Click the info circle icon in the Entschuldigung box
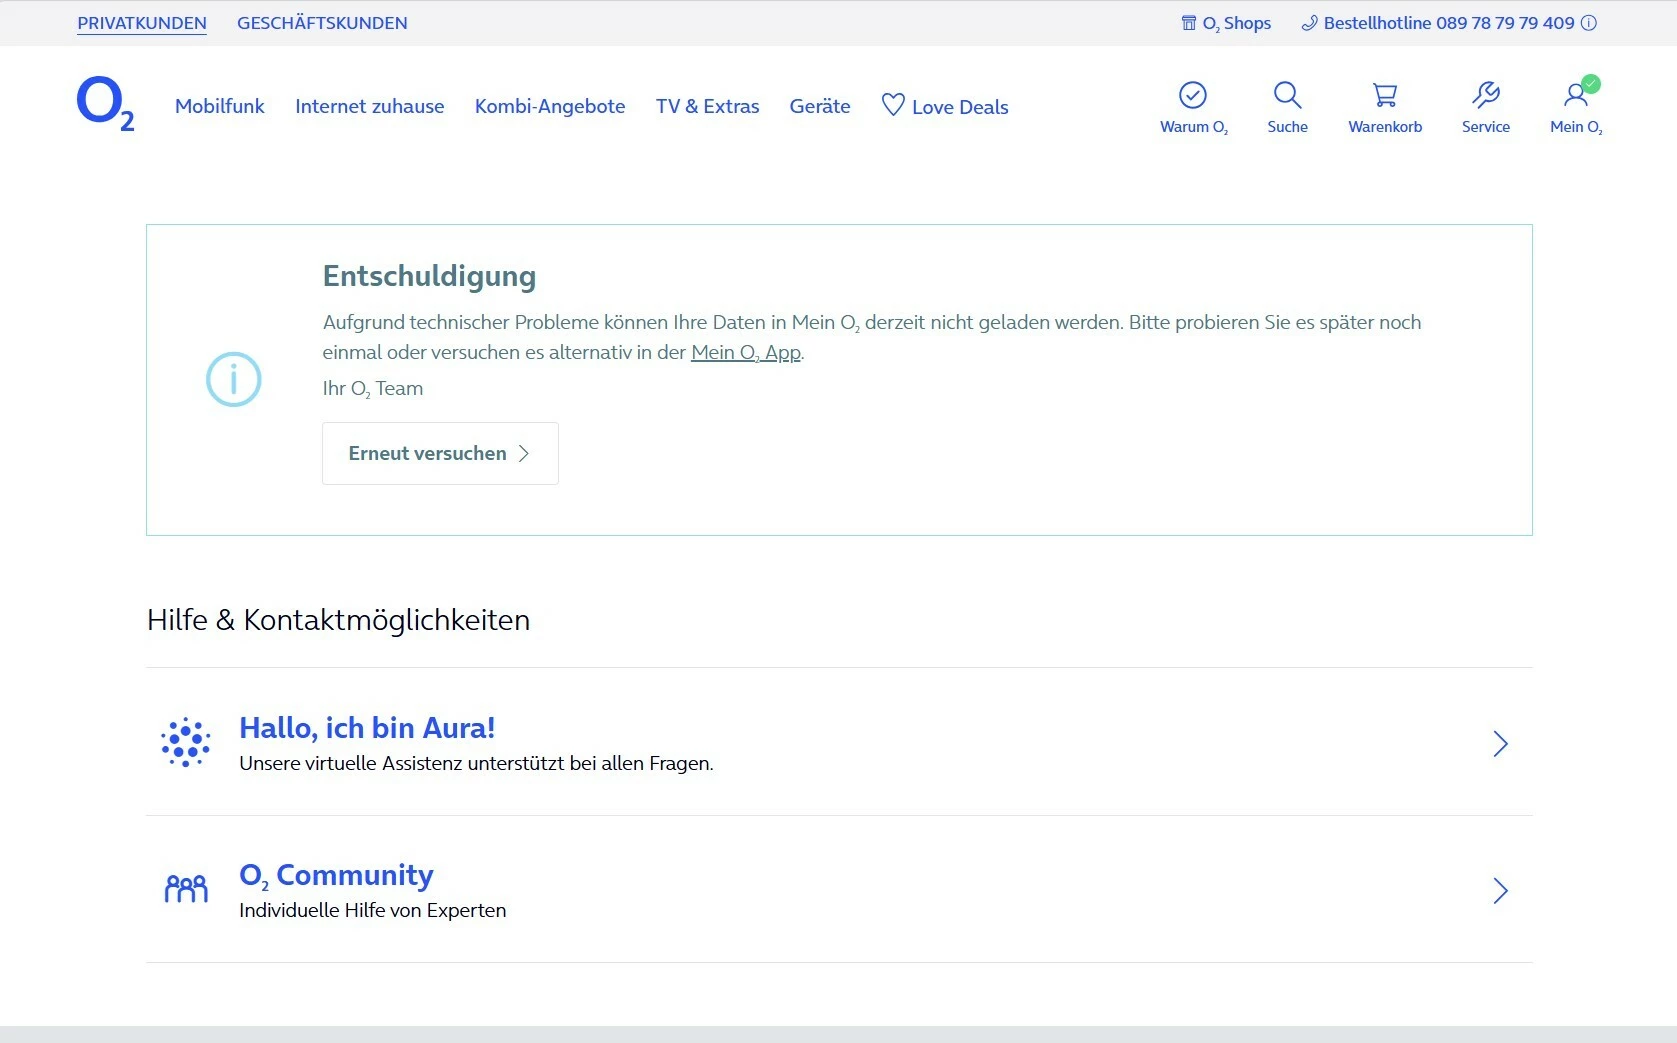This screenshot has height=1043, width=1677. 234,380
